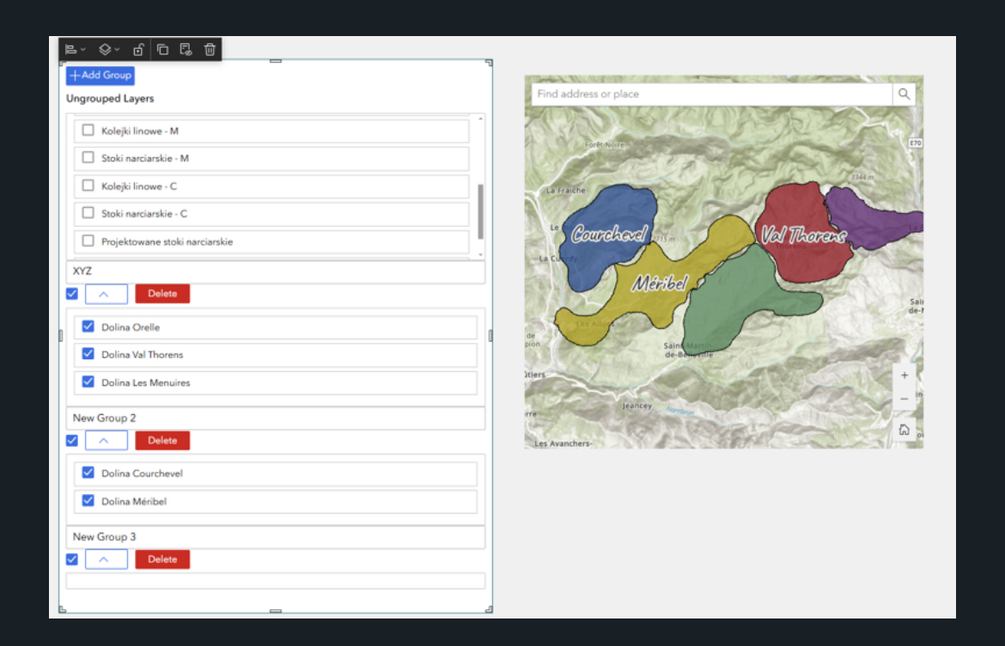Check Stoki narciarskie - M layer

[x=88, y=158]
